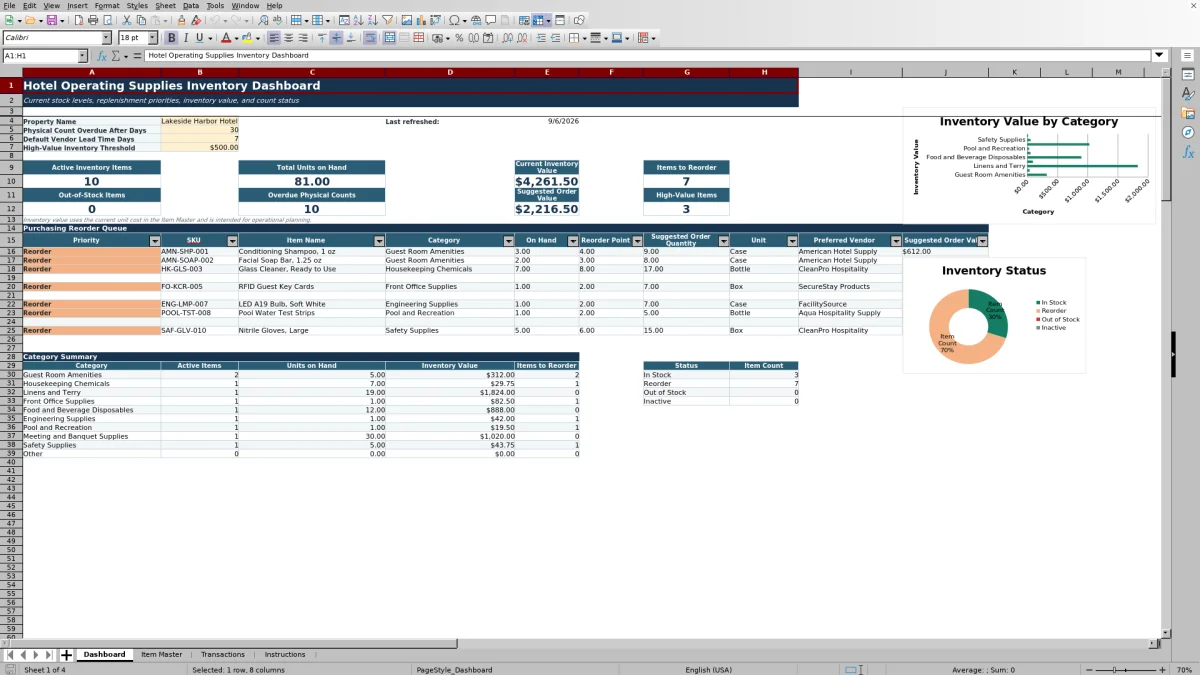Click the Cut scissors icon
Image resolution: width=1200 pixels, height=675 pixels.
tap(127, 20)
